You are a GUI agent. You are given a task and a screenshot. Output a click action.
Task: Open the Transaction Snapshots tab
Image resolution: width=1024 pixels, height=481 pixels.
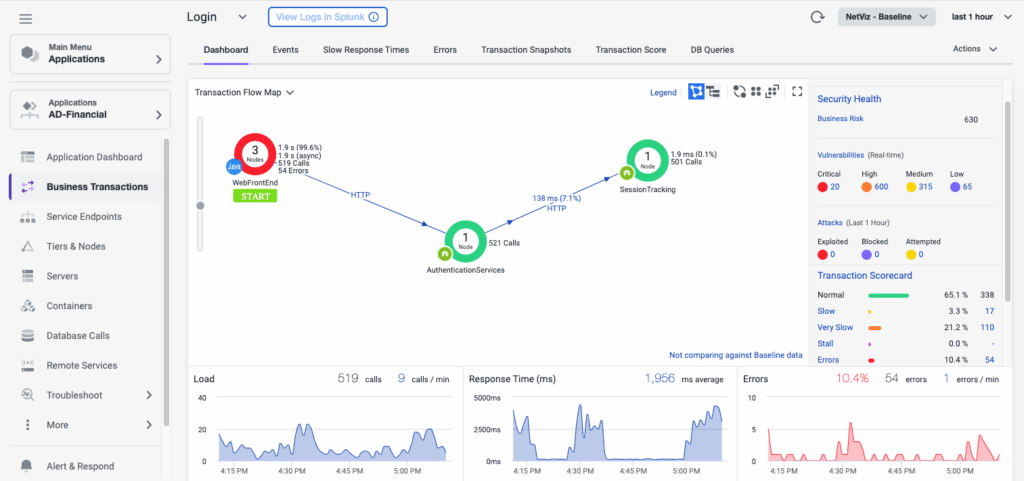coord(526,50)
